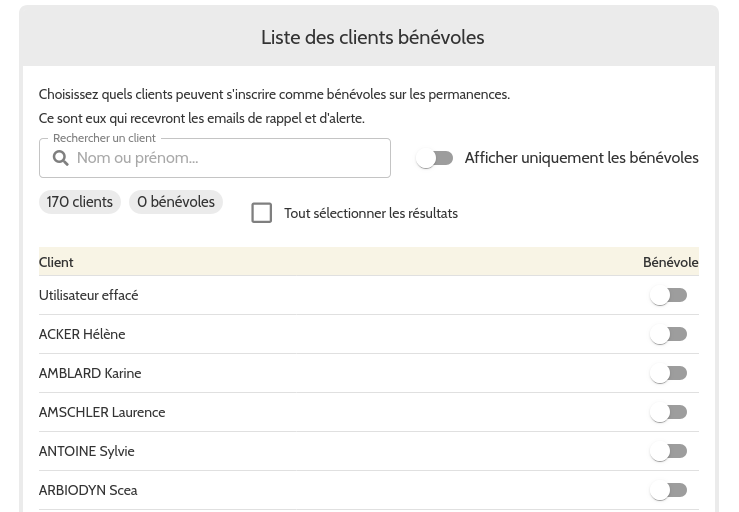Enable Afficher uniquement les bénévoles toggle
This screenshot has width=739, height=512.
pyautogui.click(x=435, y=158)
